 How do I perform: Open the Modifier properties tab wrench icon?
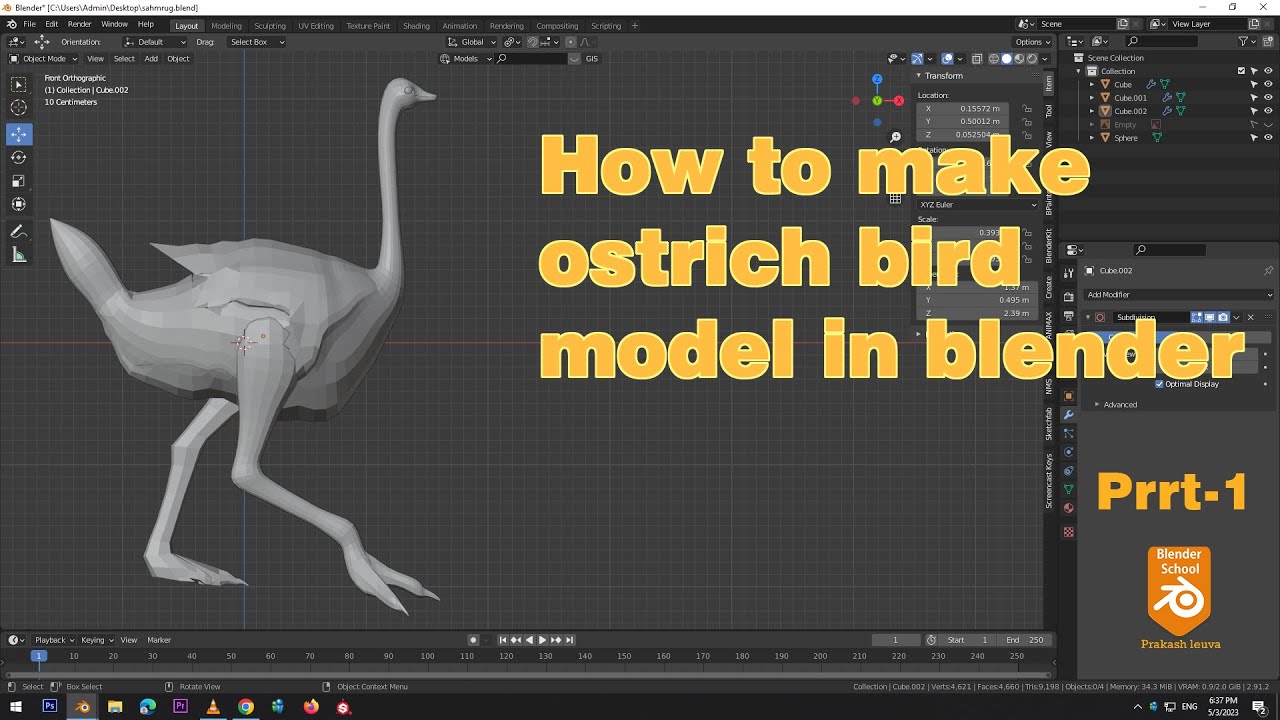(1068, 414)
